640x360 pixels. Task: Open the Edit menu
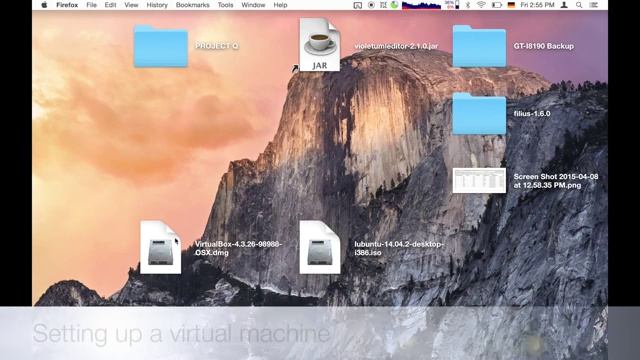(110, 5)
